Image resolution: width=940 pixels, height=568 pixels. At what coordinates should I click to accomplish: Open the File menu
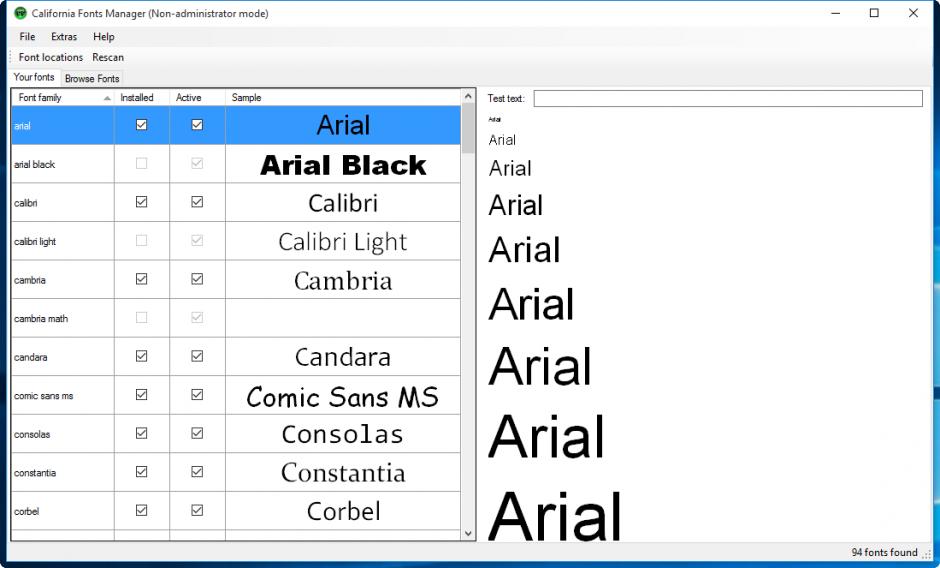(x=28, y=37)
